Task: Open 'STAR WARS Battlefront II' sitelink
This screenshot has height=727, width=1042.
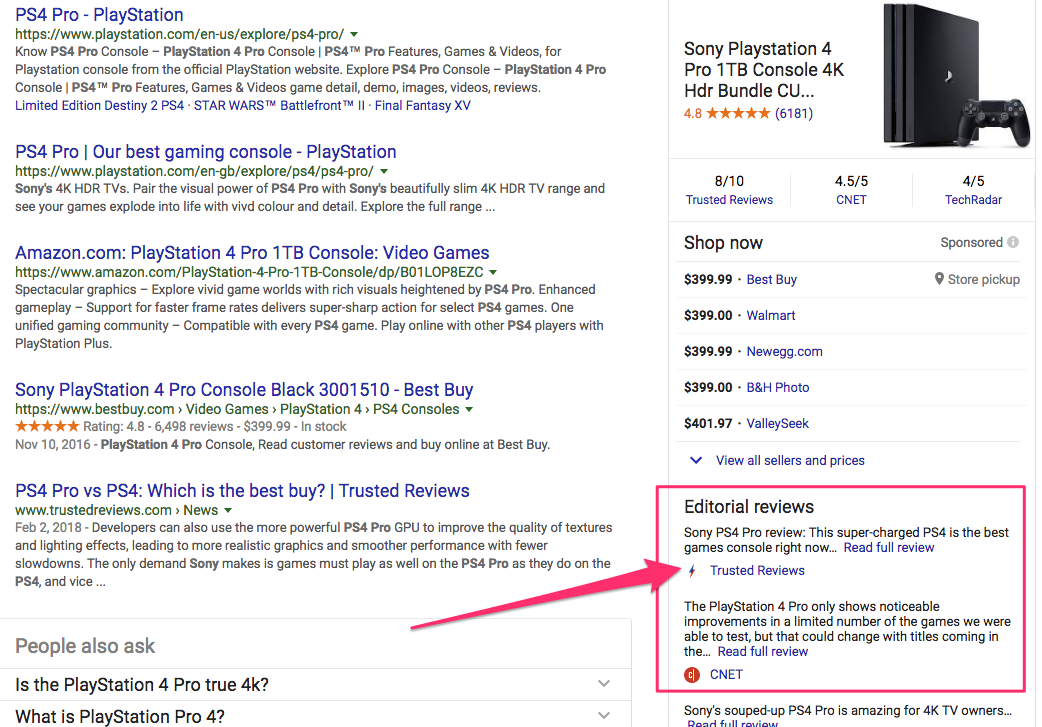Action: point(279,106)
